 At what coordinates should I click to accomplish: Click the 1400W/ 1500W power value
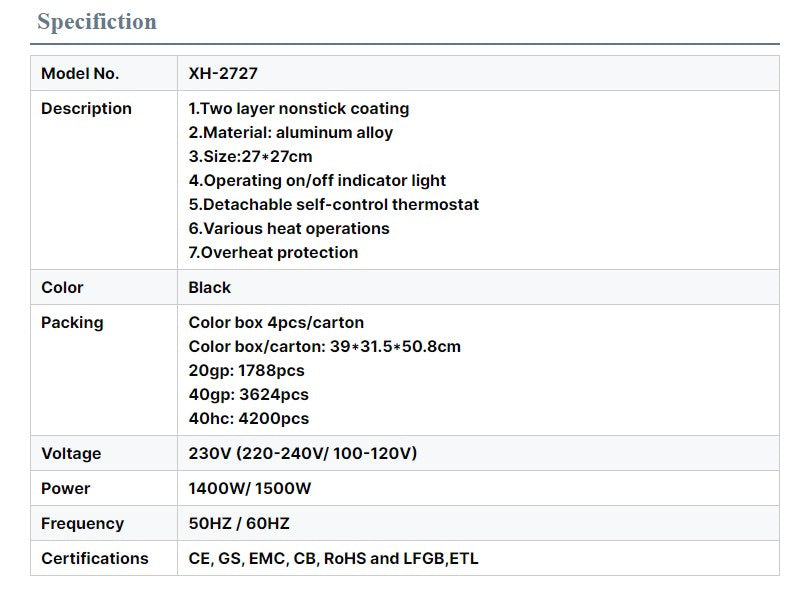click(250, 488)
